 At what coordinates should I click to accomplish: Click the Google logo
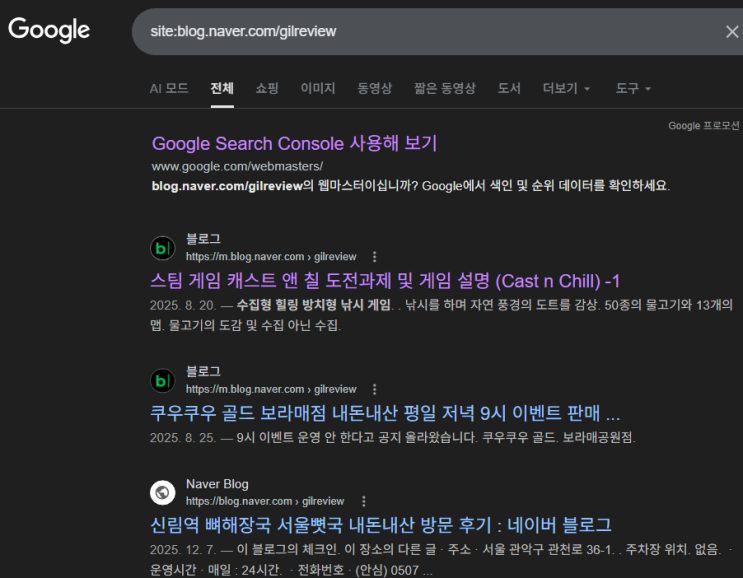click(49, 30)
